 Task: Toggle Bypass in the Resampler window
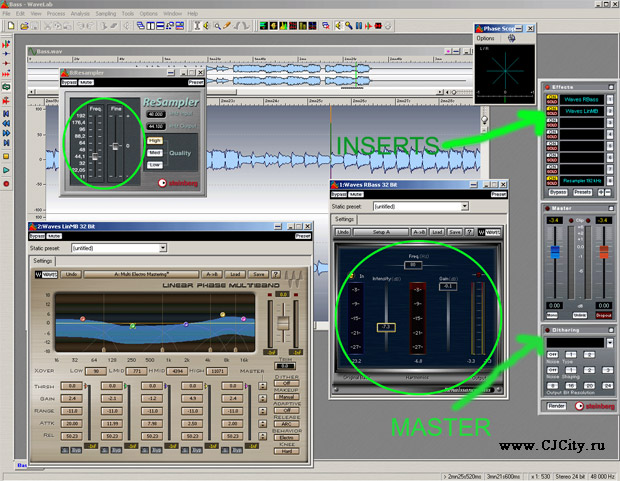pyautogui.click(x=69, y=82)
